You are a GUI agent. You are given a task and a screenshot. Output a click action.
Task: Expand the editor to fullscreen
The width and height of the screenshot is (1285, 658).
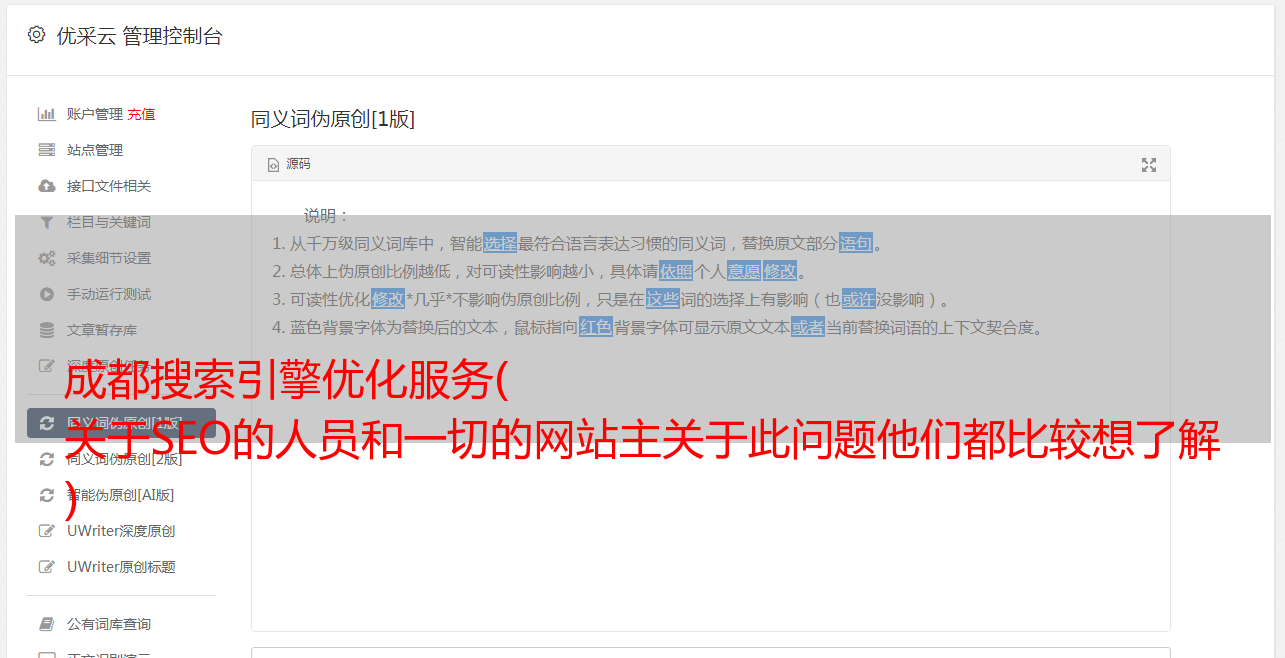coord(1149,165)
